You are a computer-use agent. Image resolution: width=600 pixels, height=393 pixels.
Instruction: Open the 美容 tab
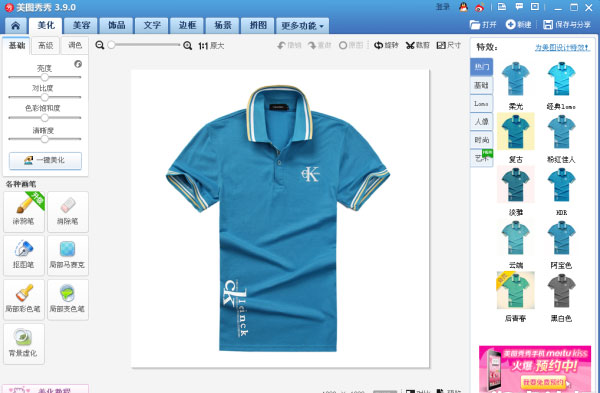click(x=81, y=26)
